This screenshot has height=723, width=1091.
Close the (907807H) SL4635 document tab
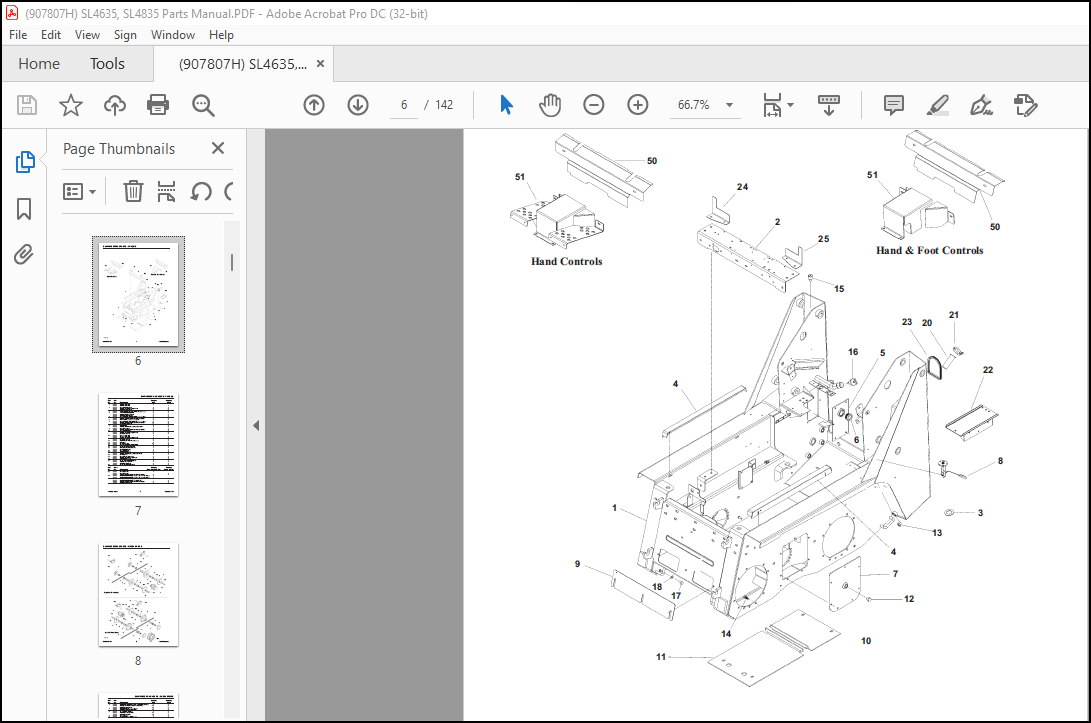321,64
